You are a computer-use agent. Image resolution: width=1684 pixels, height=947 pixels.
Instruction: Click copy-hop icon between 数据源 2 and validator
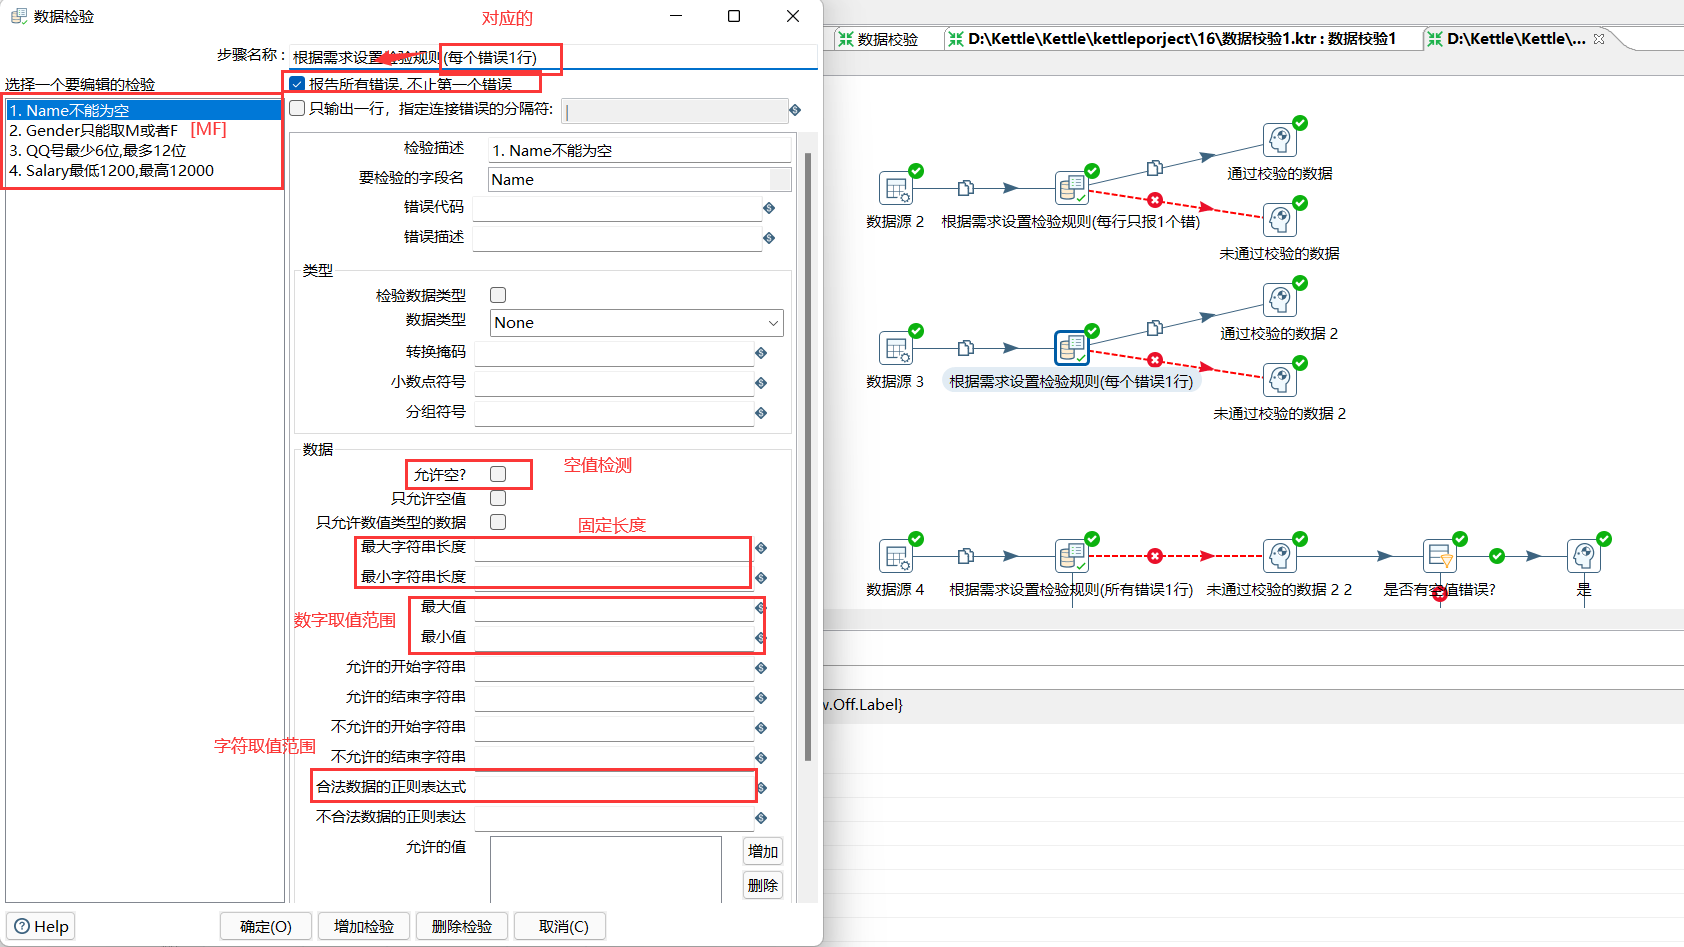tap(966, 188)
